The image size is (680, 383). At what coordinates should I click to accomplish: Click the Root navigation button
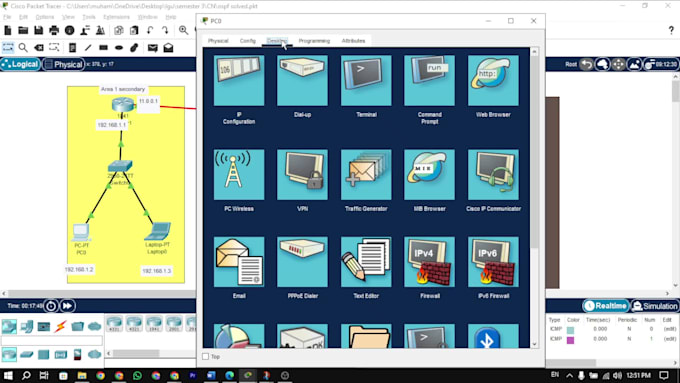tap(571, 64)
